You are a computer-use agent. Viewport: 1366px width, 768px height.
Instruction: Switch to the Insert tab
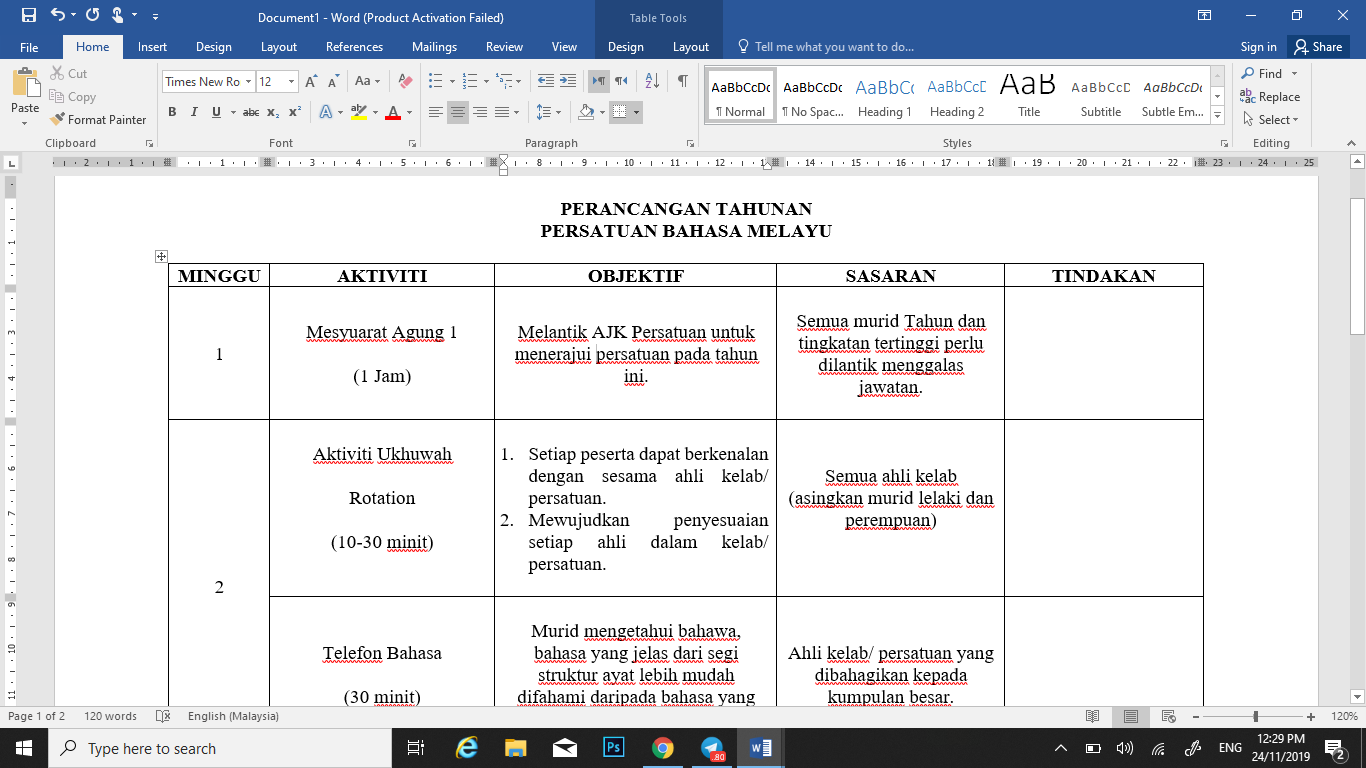click(152, 47)
